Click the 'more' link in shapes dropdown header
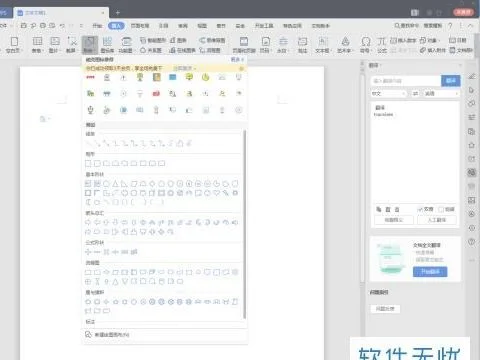This screenshot has width=480, height=360. [x=237, y=59]
